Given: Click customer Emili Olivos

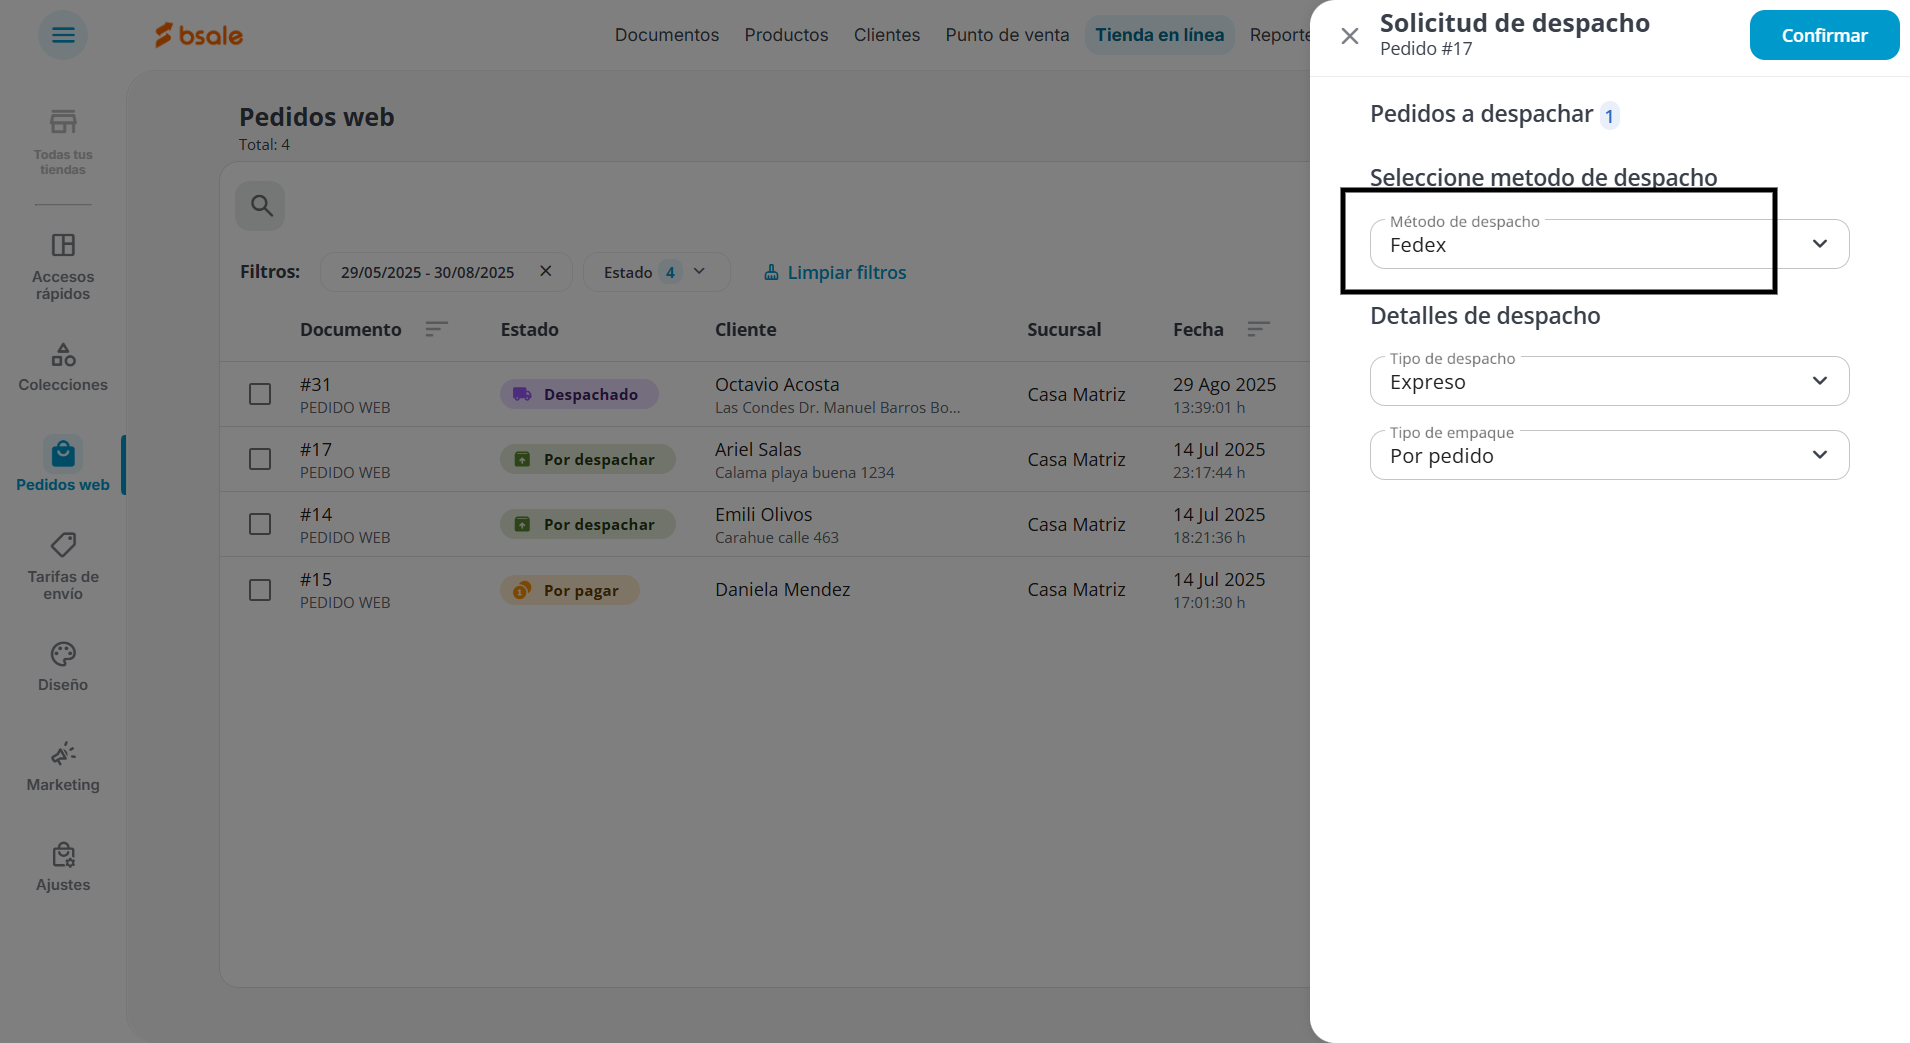Looking at the screenshot, I should click(x=763, y=514).
